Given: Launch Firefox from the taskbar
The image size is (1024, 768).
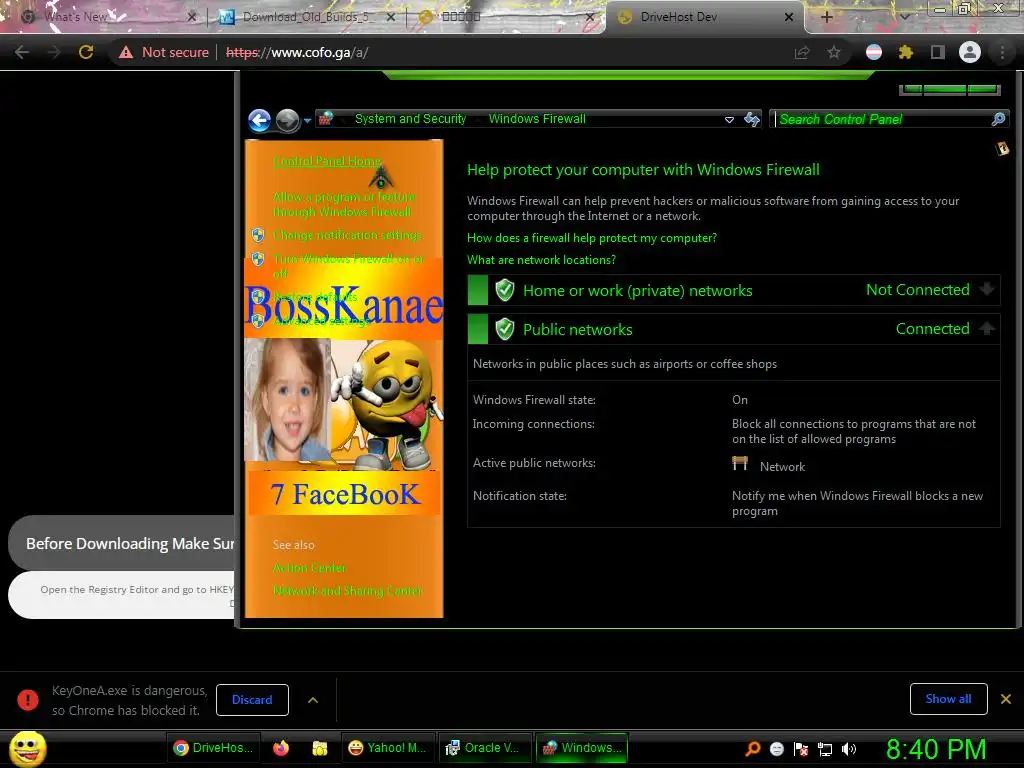Looking at the screenshot, I should [x=281, y=748].
